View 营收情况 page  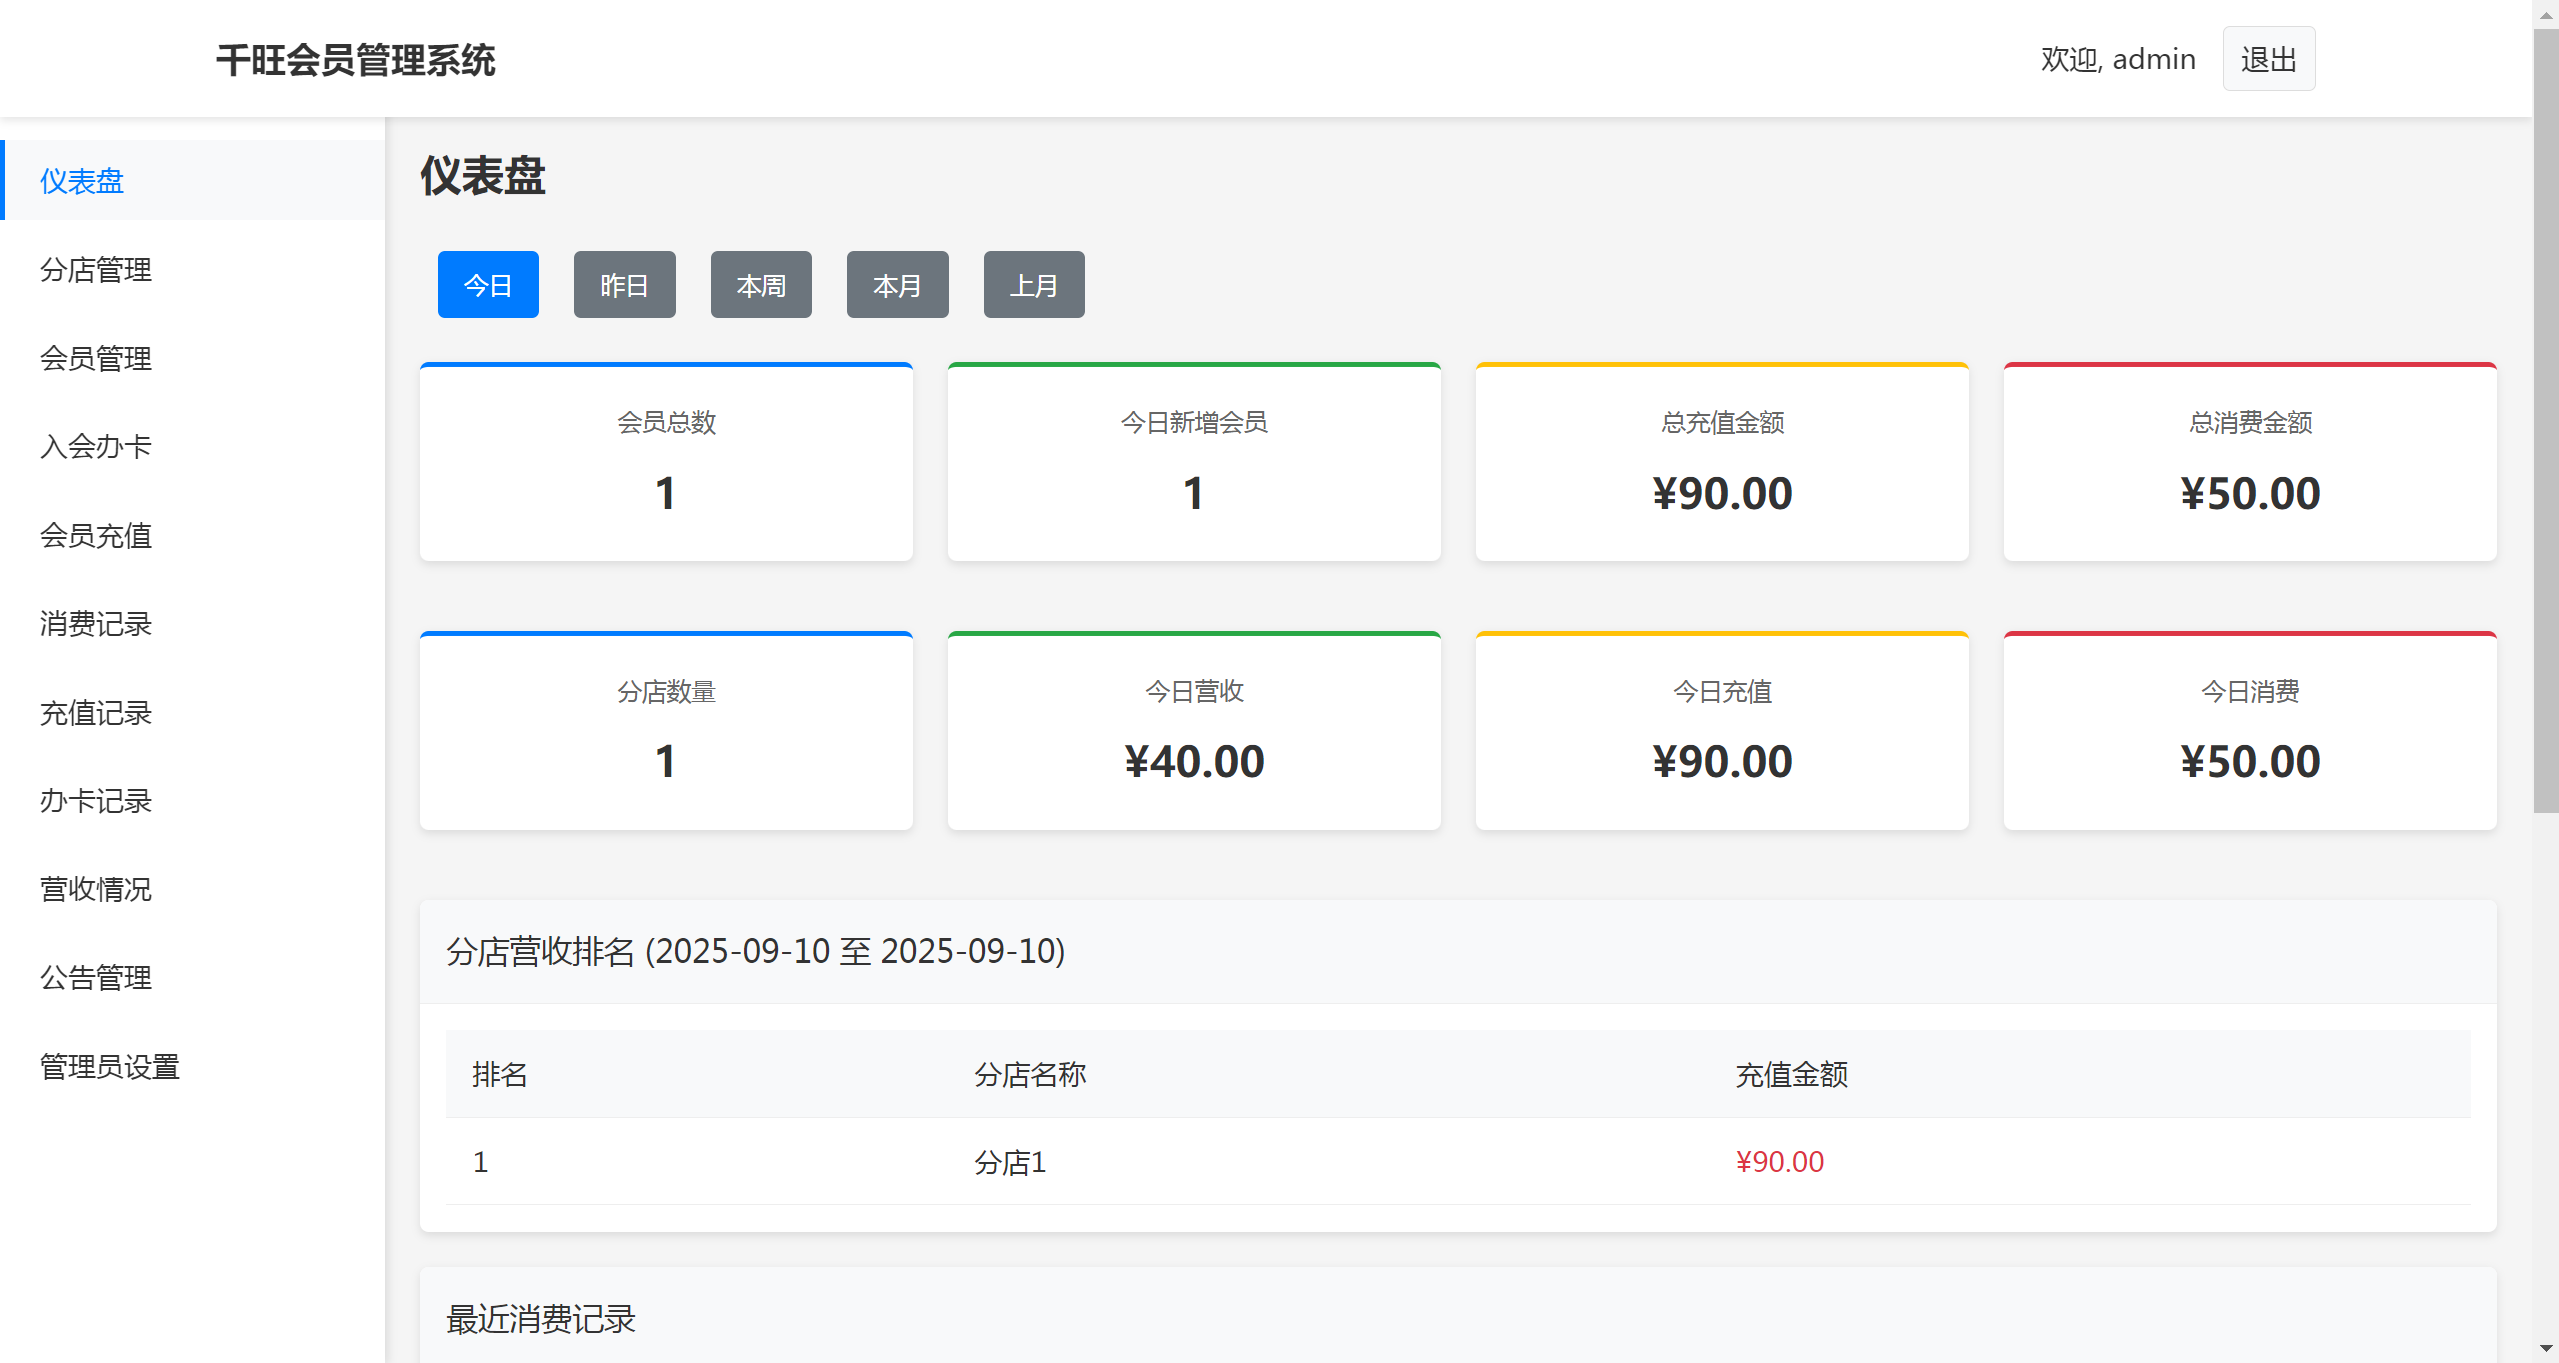(96, 889)
